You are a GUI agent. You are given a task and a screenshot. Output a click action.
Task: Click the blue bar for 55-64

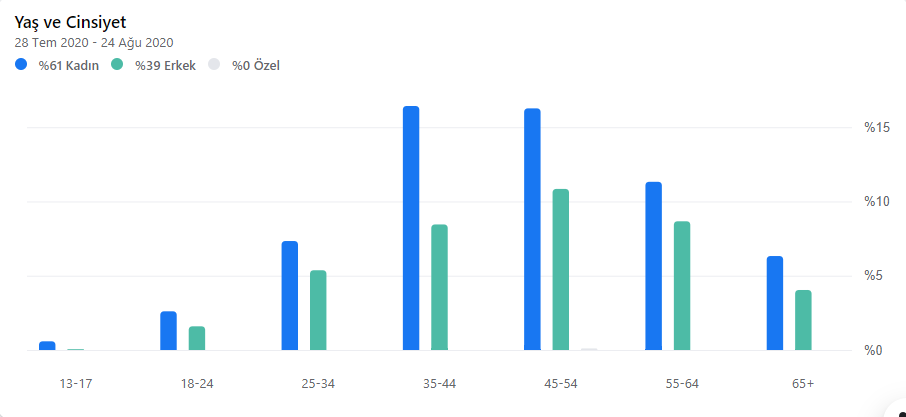click(653, 266)
